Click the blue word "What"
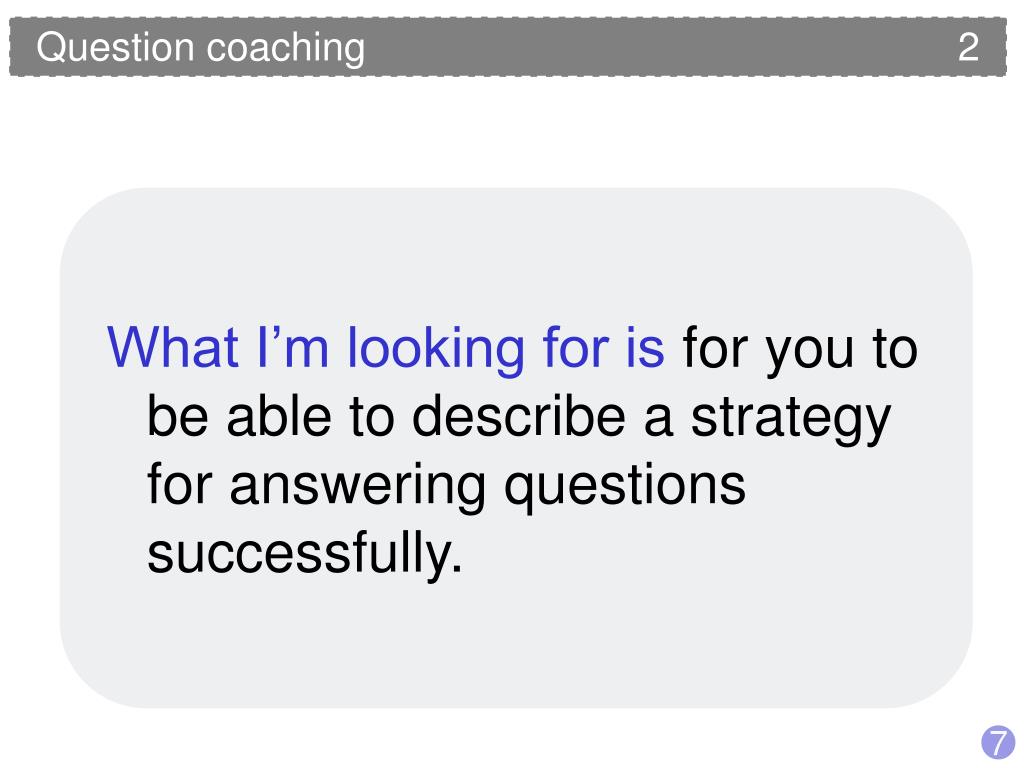The height and width of the screenshot is (768, 1024). pyautogui.click(x=172, y=348)
